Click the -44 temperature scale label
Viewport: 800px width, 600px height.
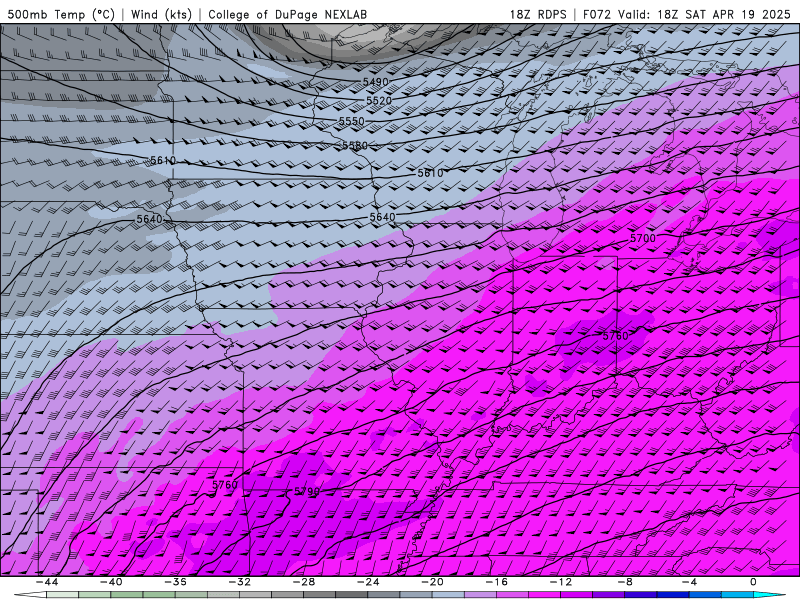coord(47,582)
